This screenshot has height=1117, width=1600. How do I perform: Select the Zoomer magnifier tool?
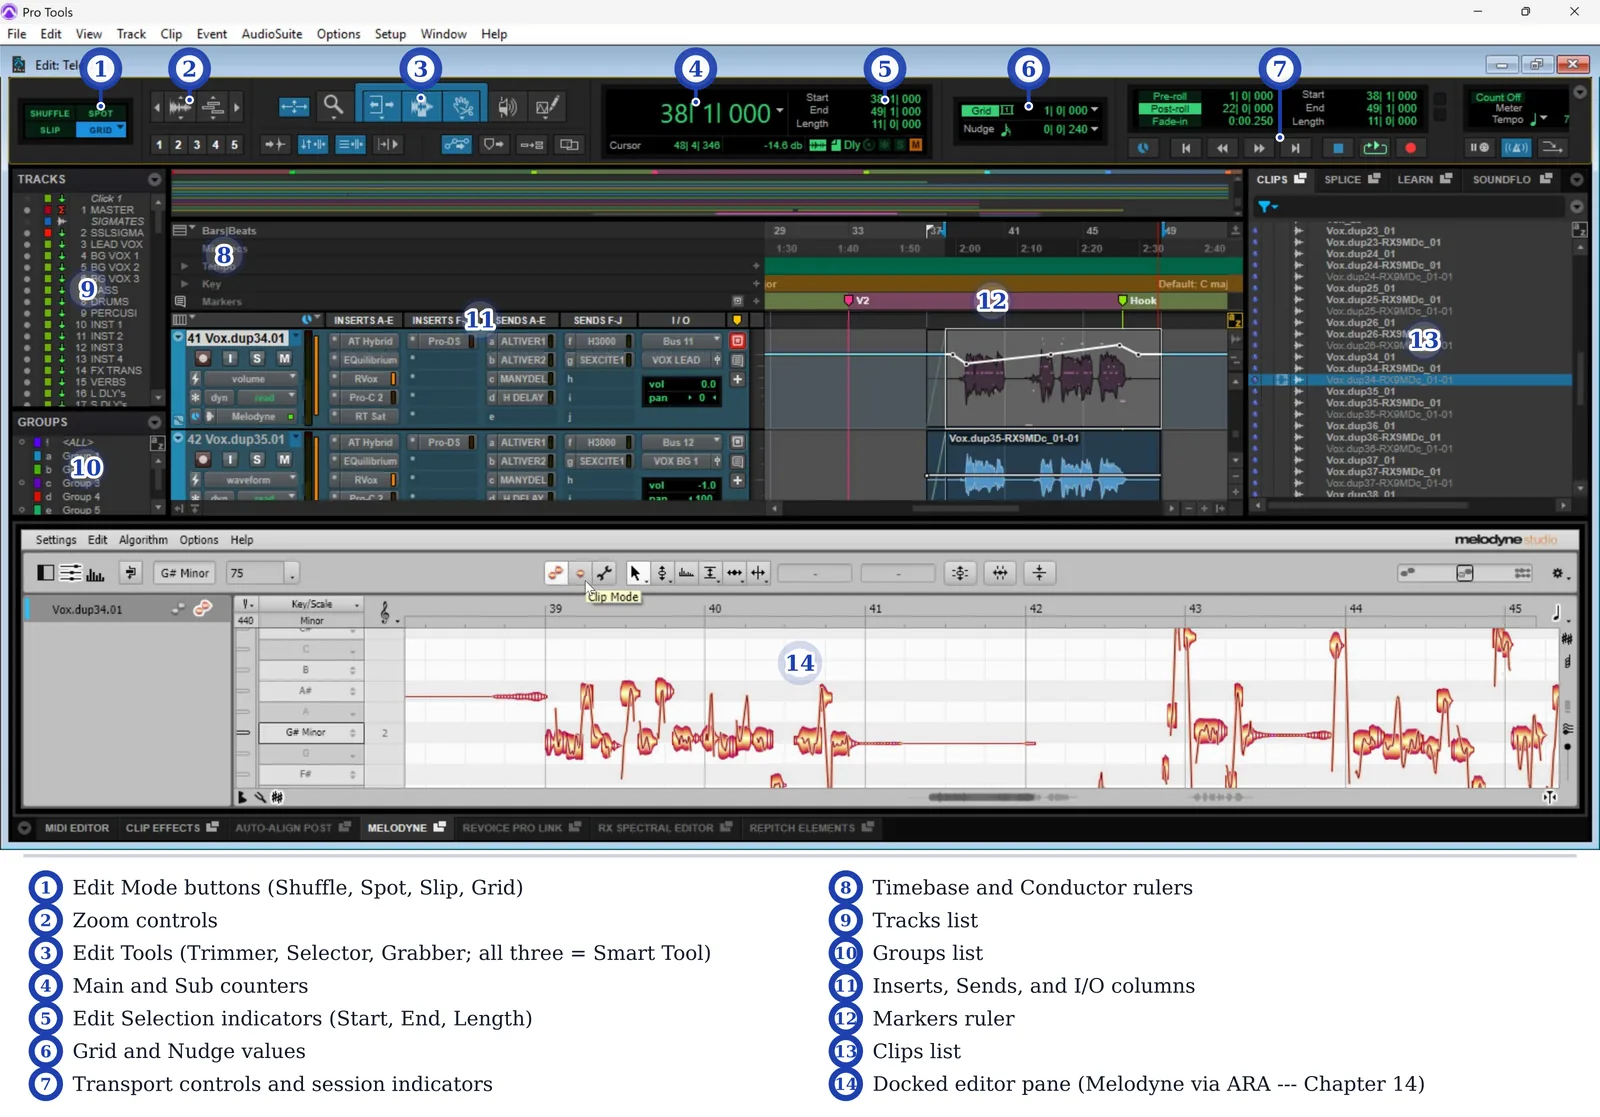pos(333,106)
